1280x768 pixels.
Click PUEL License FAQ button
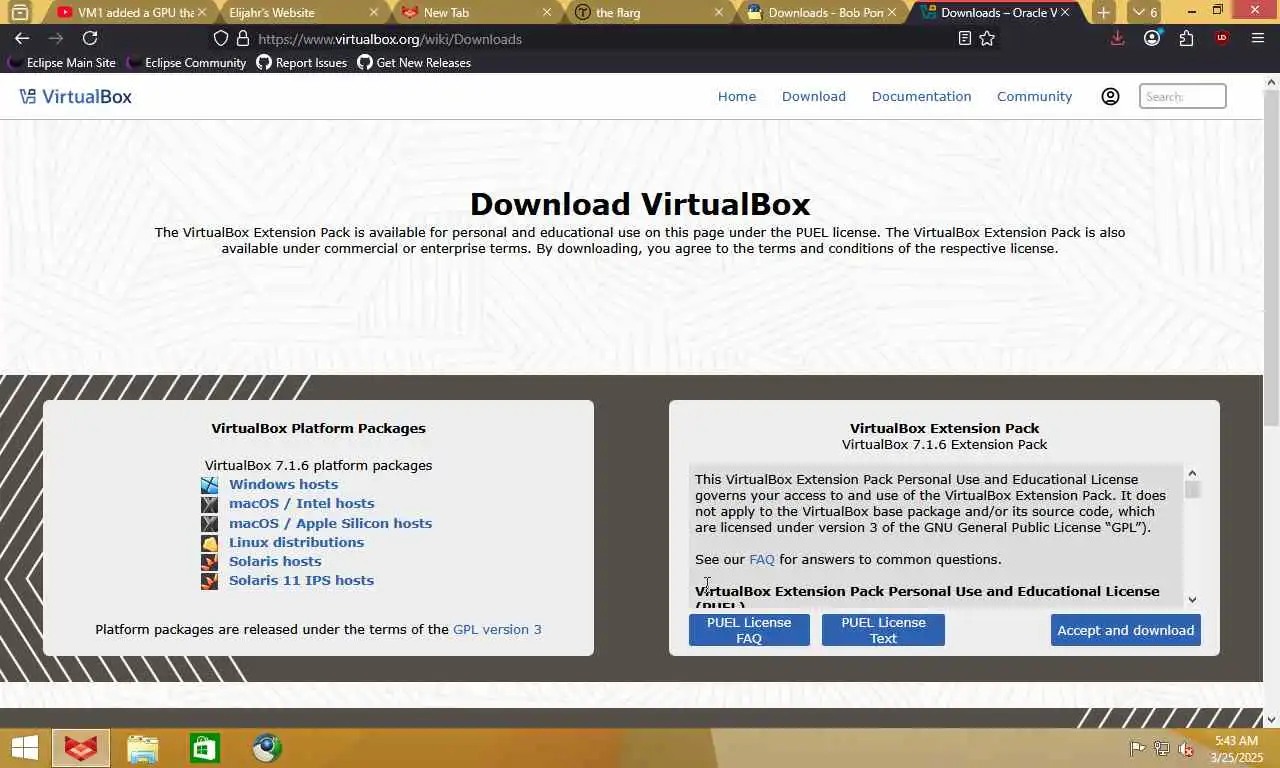pyautogui.click(x=749, y=630)
